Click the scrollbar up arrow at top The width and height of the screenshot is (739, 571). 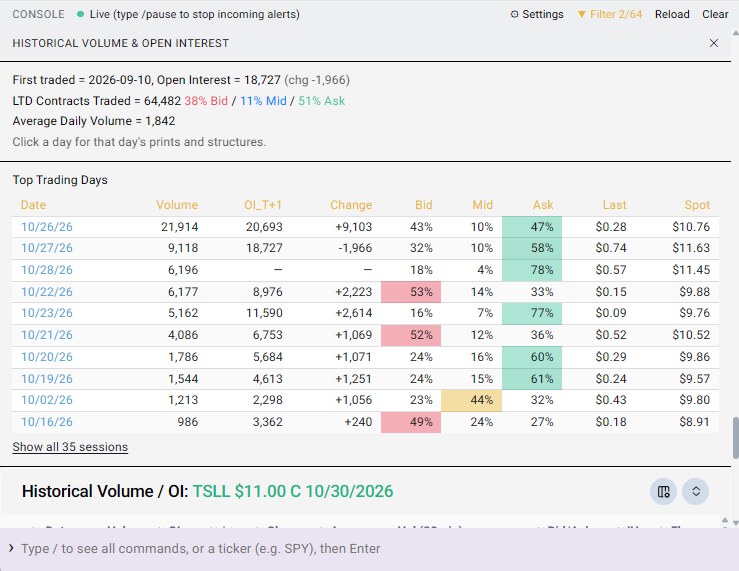[735, 33]
